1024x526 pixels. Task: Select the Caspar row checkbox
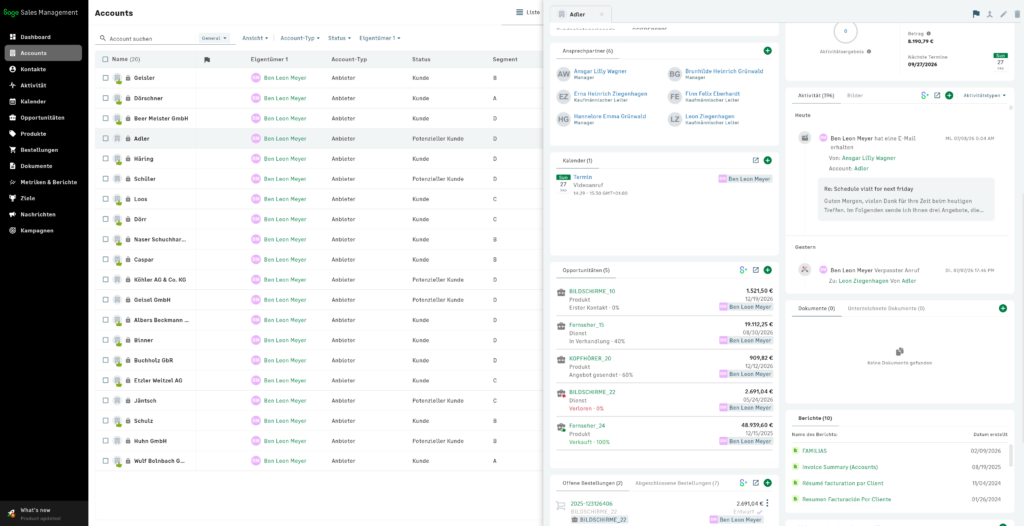click(106, 259)
